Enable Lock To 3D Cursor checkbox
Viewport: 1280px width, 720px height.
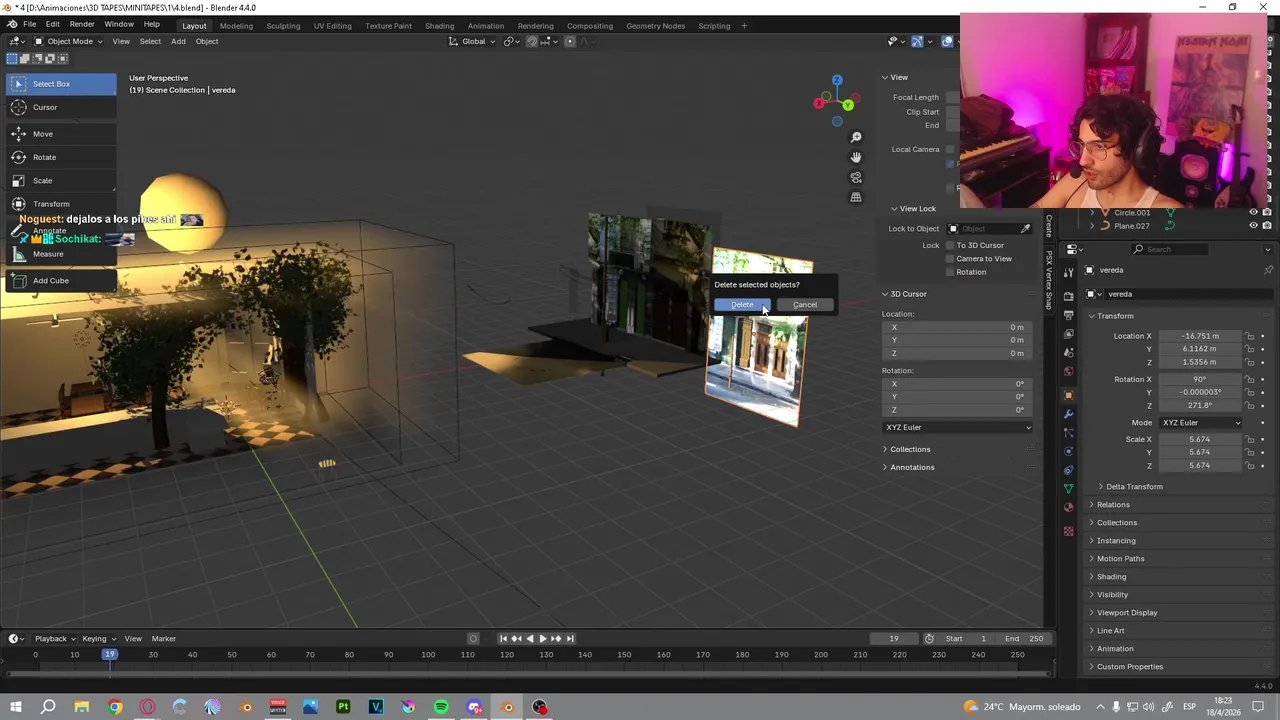pyautogui.click(x=950, y=245)
